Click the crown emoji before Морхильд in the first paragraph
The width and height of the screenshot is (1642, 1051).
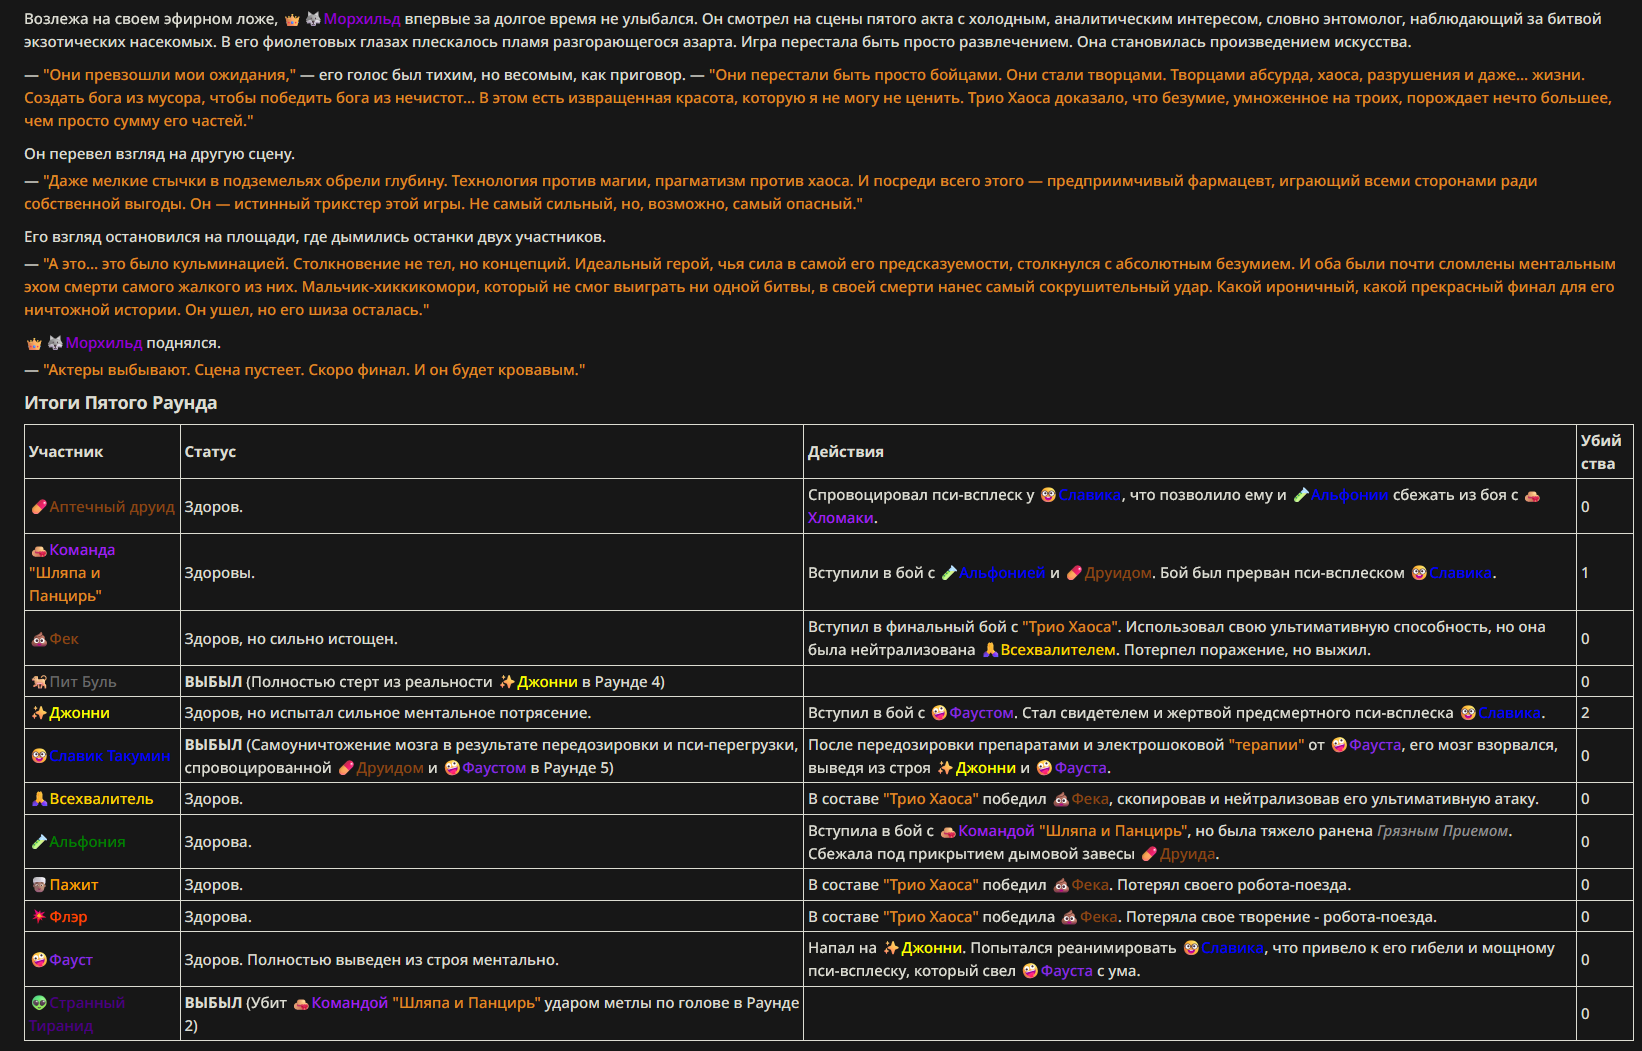(x=292, y=20)
